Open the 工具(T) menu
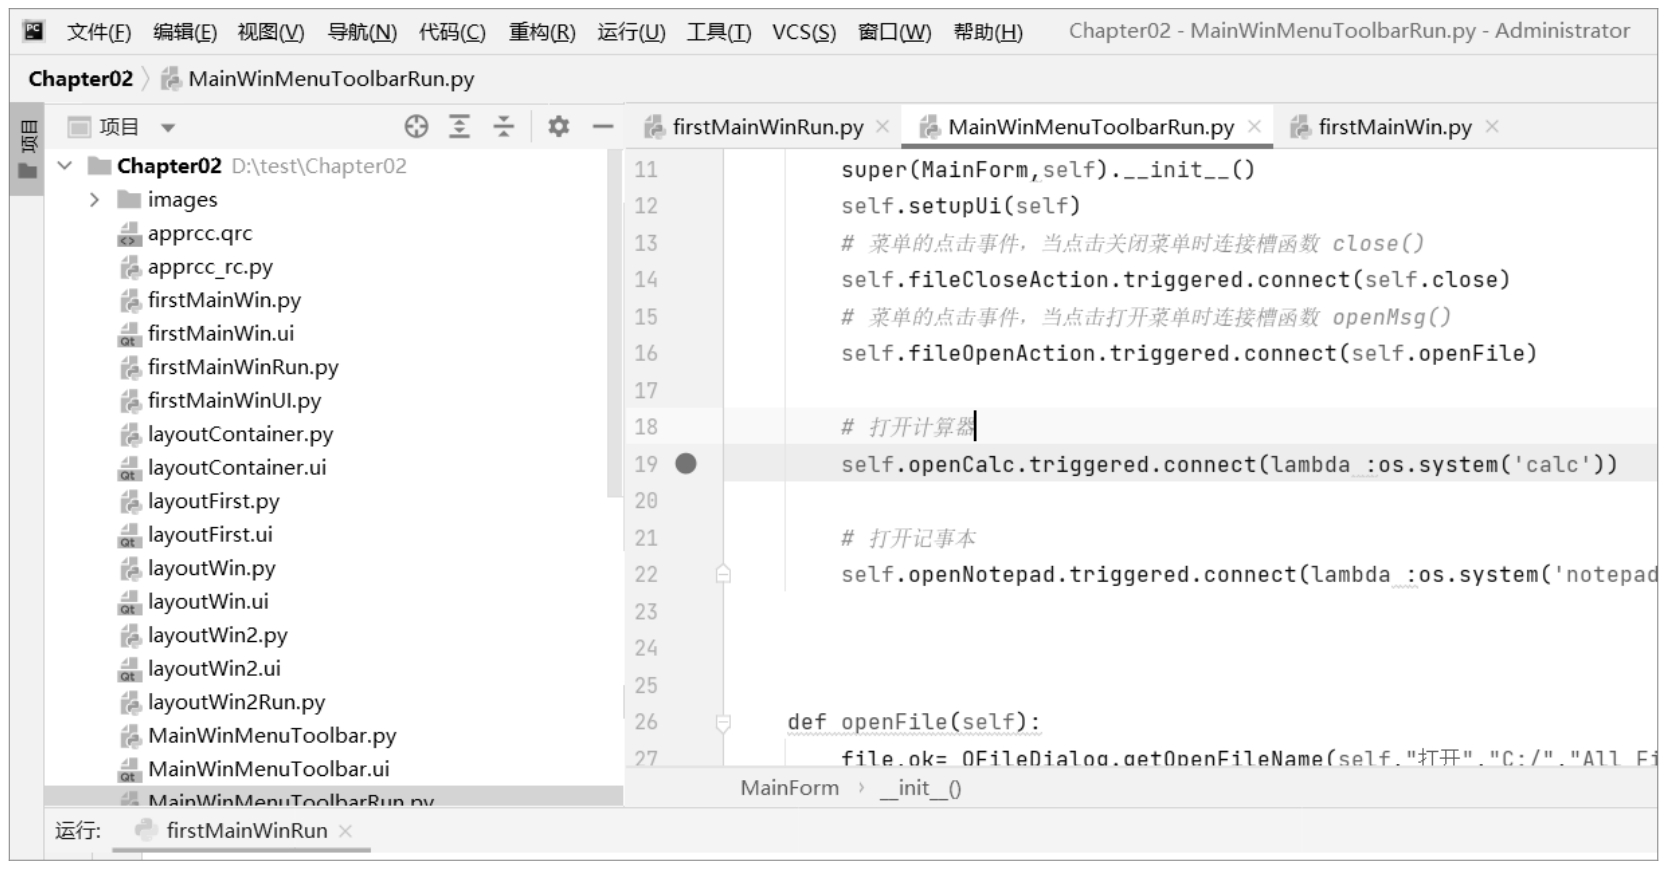Screen dimensions: 1667x869 click(x=719, y=32)
